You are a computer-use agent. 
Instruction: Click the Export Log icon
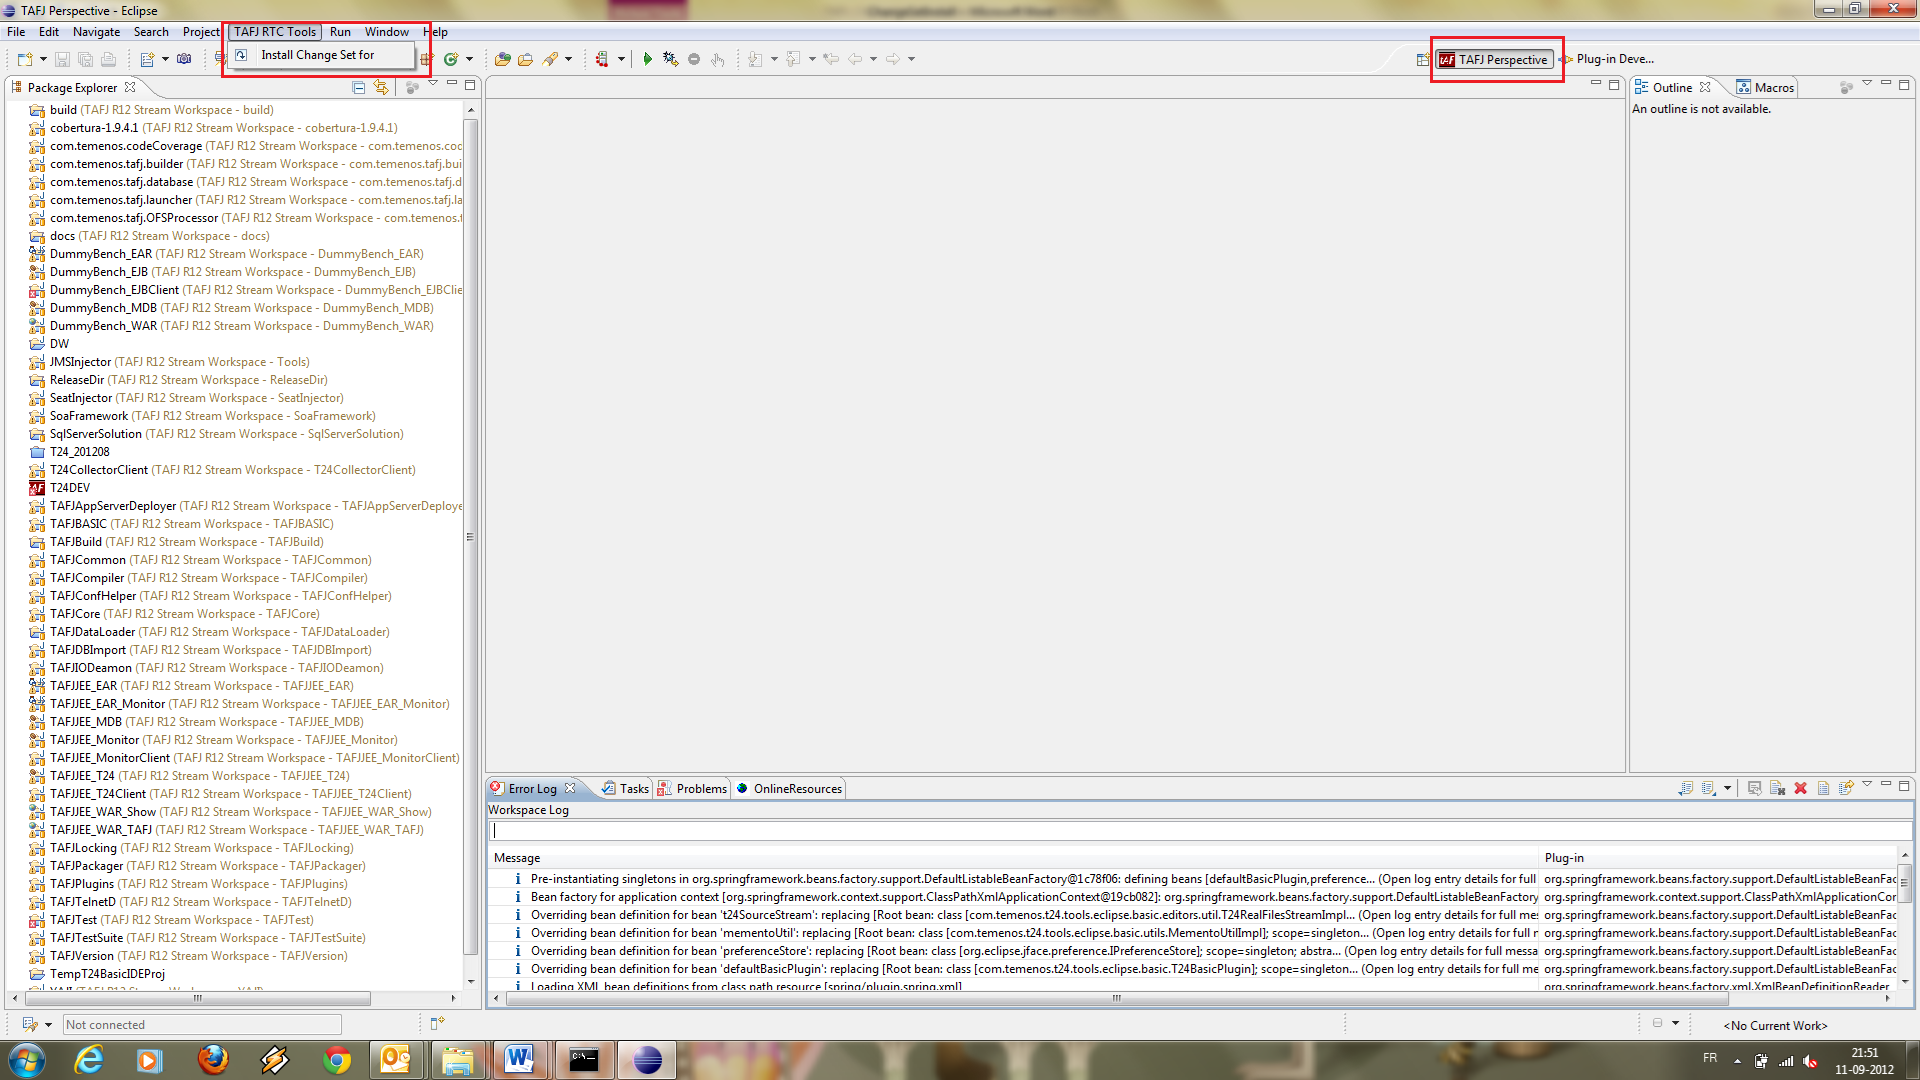coord(1686,789)
